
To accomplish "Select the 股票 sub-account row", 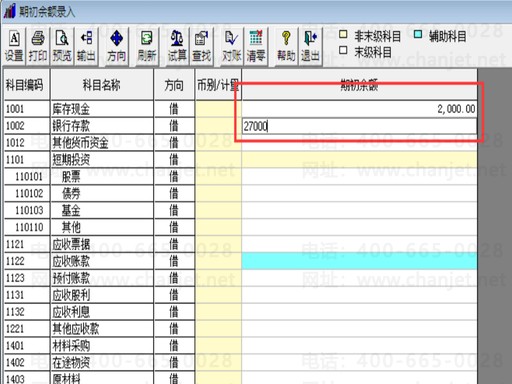I will (240, 177).
